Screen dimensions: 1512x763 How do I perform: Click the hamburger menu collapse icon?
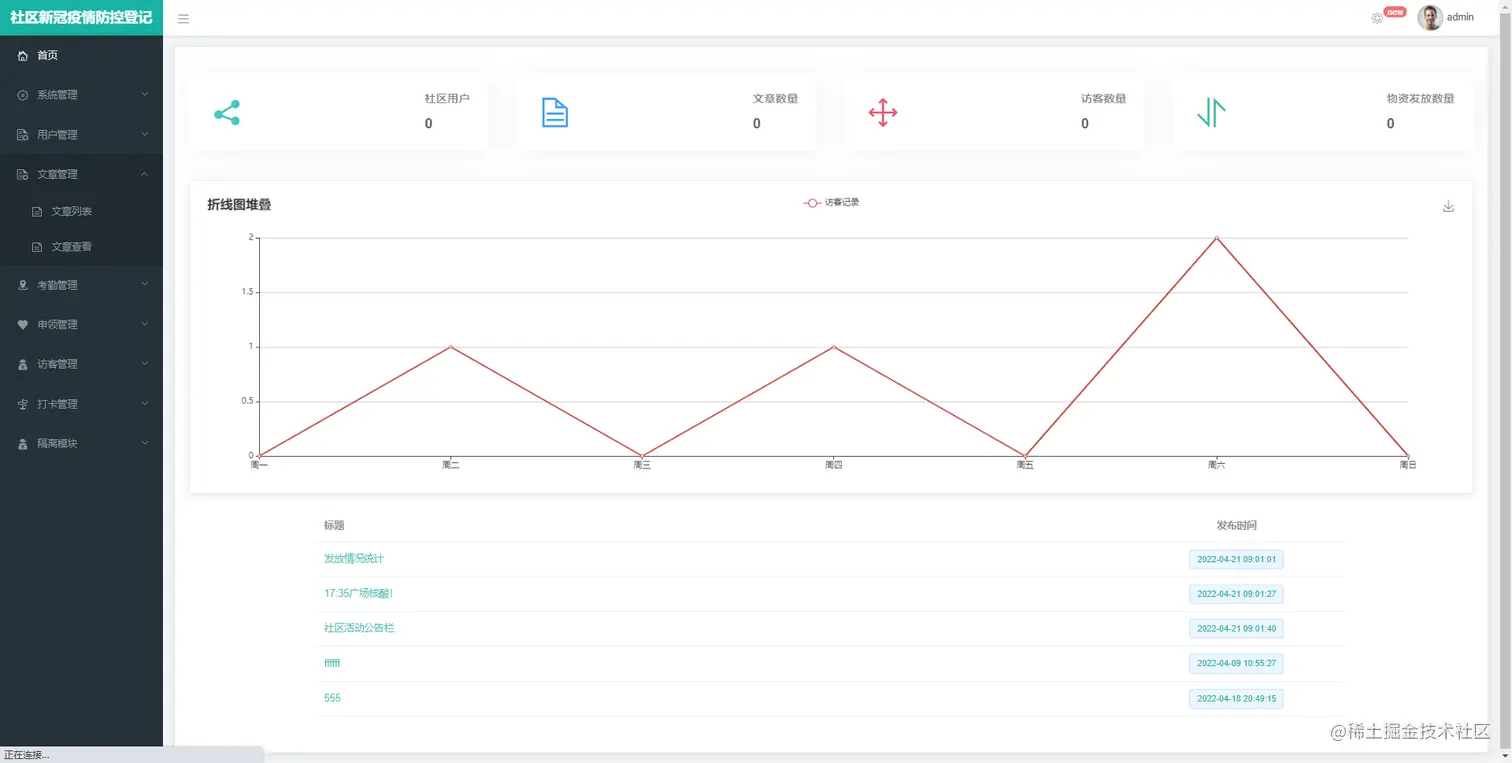pos(183,18)
